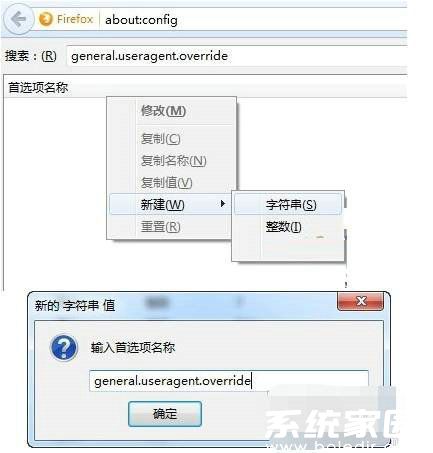Viewport: 433px width, 453px height.
Task: Click the 新的 字符串 值 dialog title bar
Action: 183,305
